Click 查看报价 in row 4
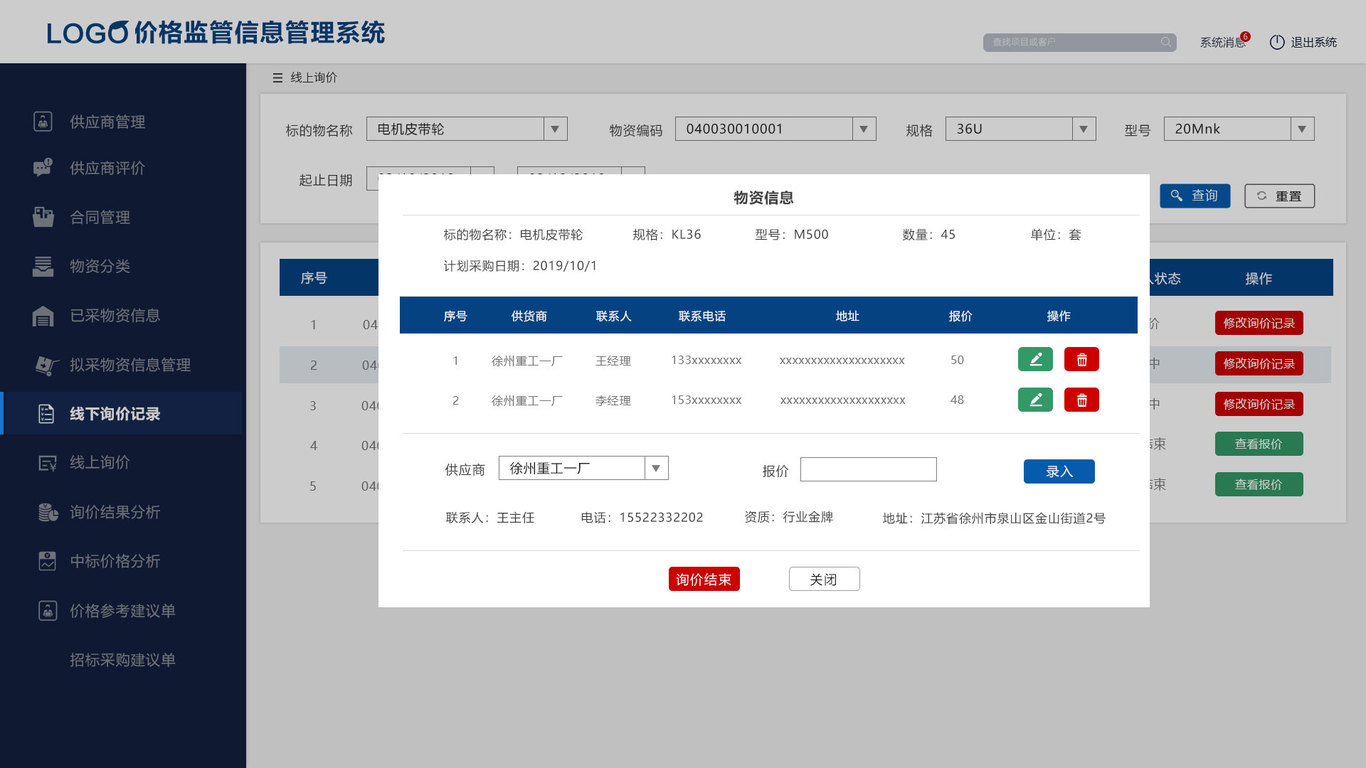The width and height of the screenshot is (1366, 768). click(1259, 444)
